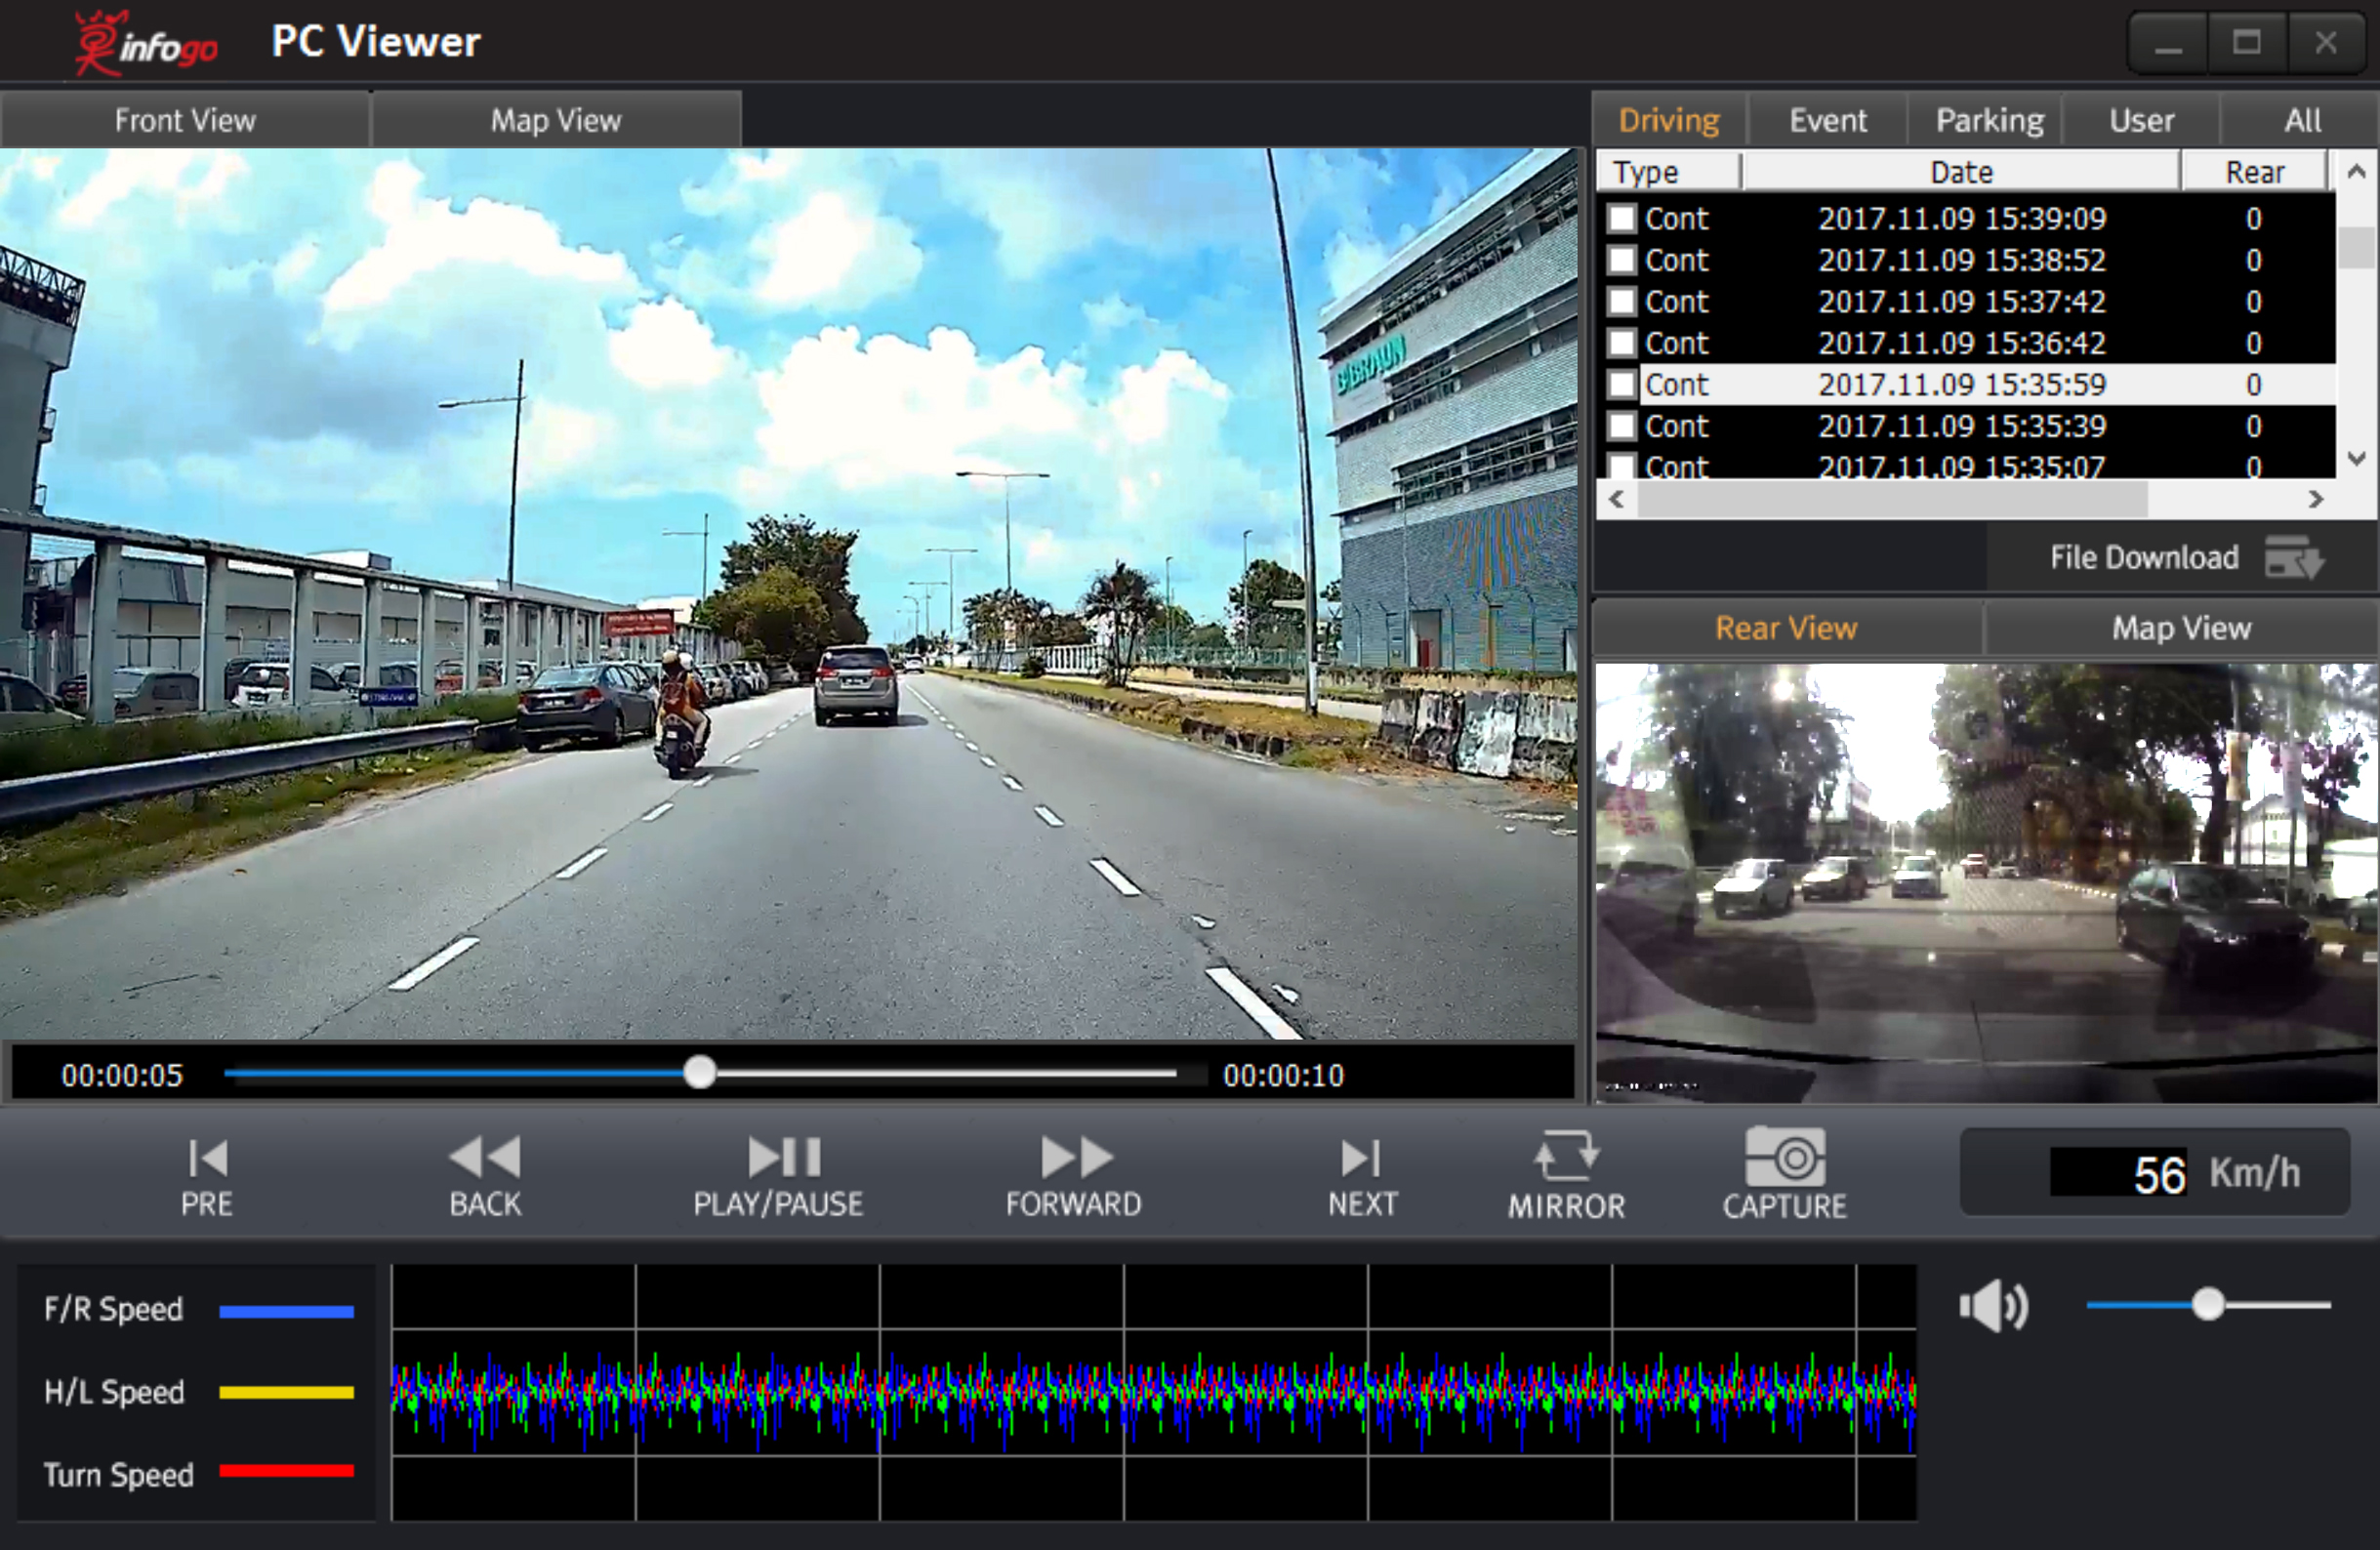Click the unplayed portion of seek bar
The width and height of the screenshot is (2380, 1550).
point(946,1073)
